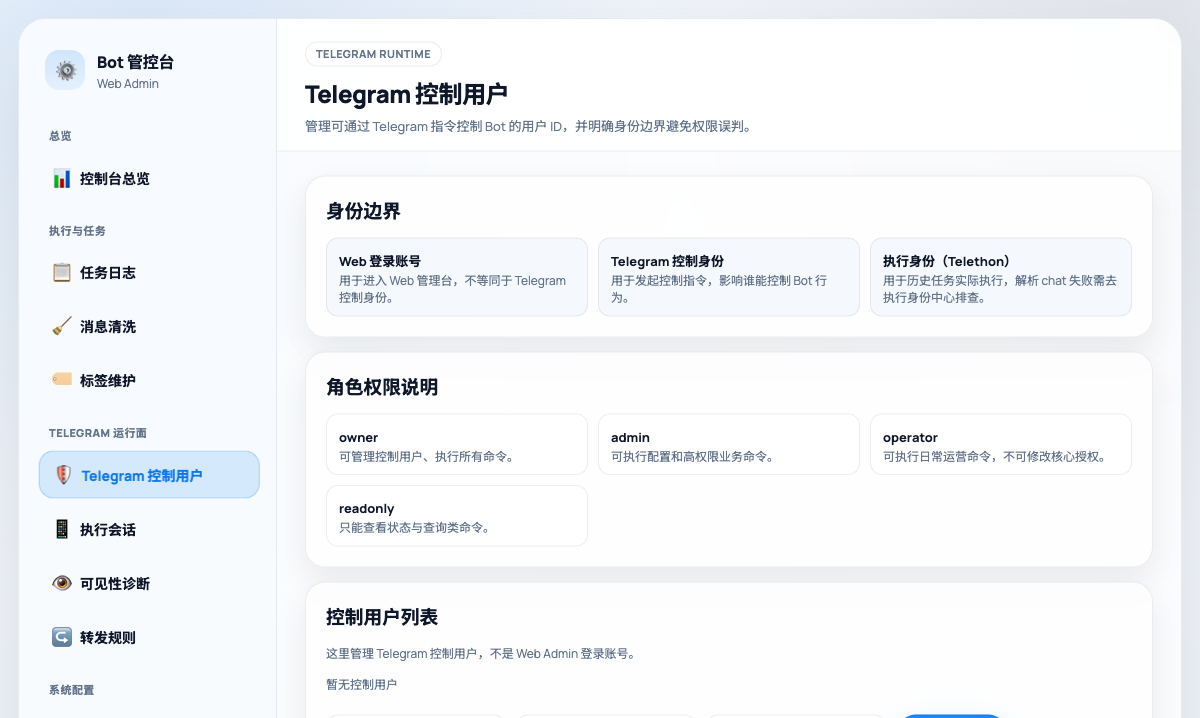
Task: Click the 身份边界 section heading
Action: pos(363,211)
